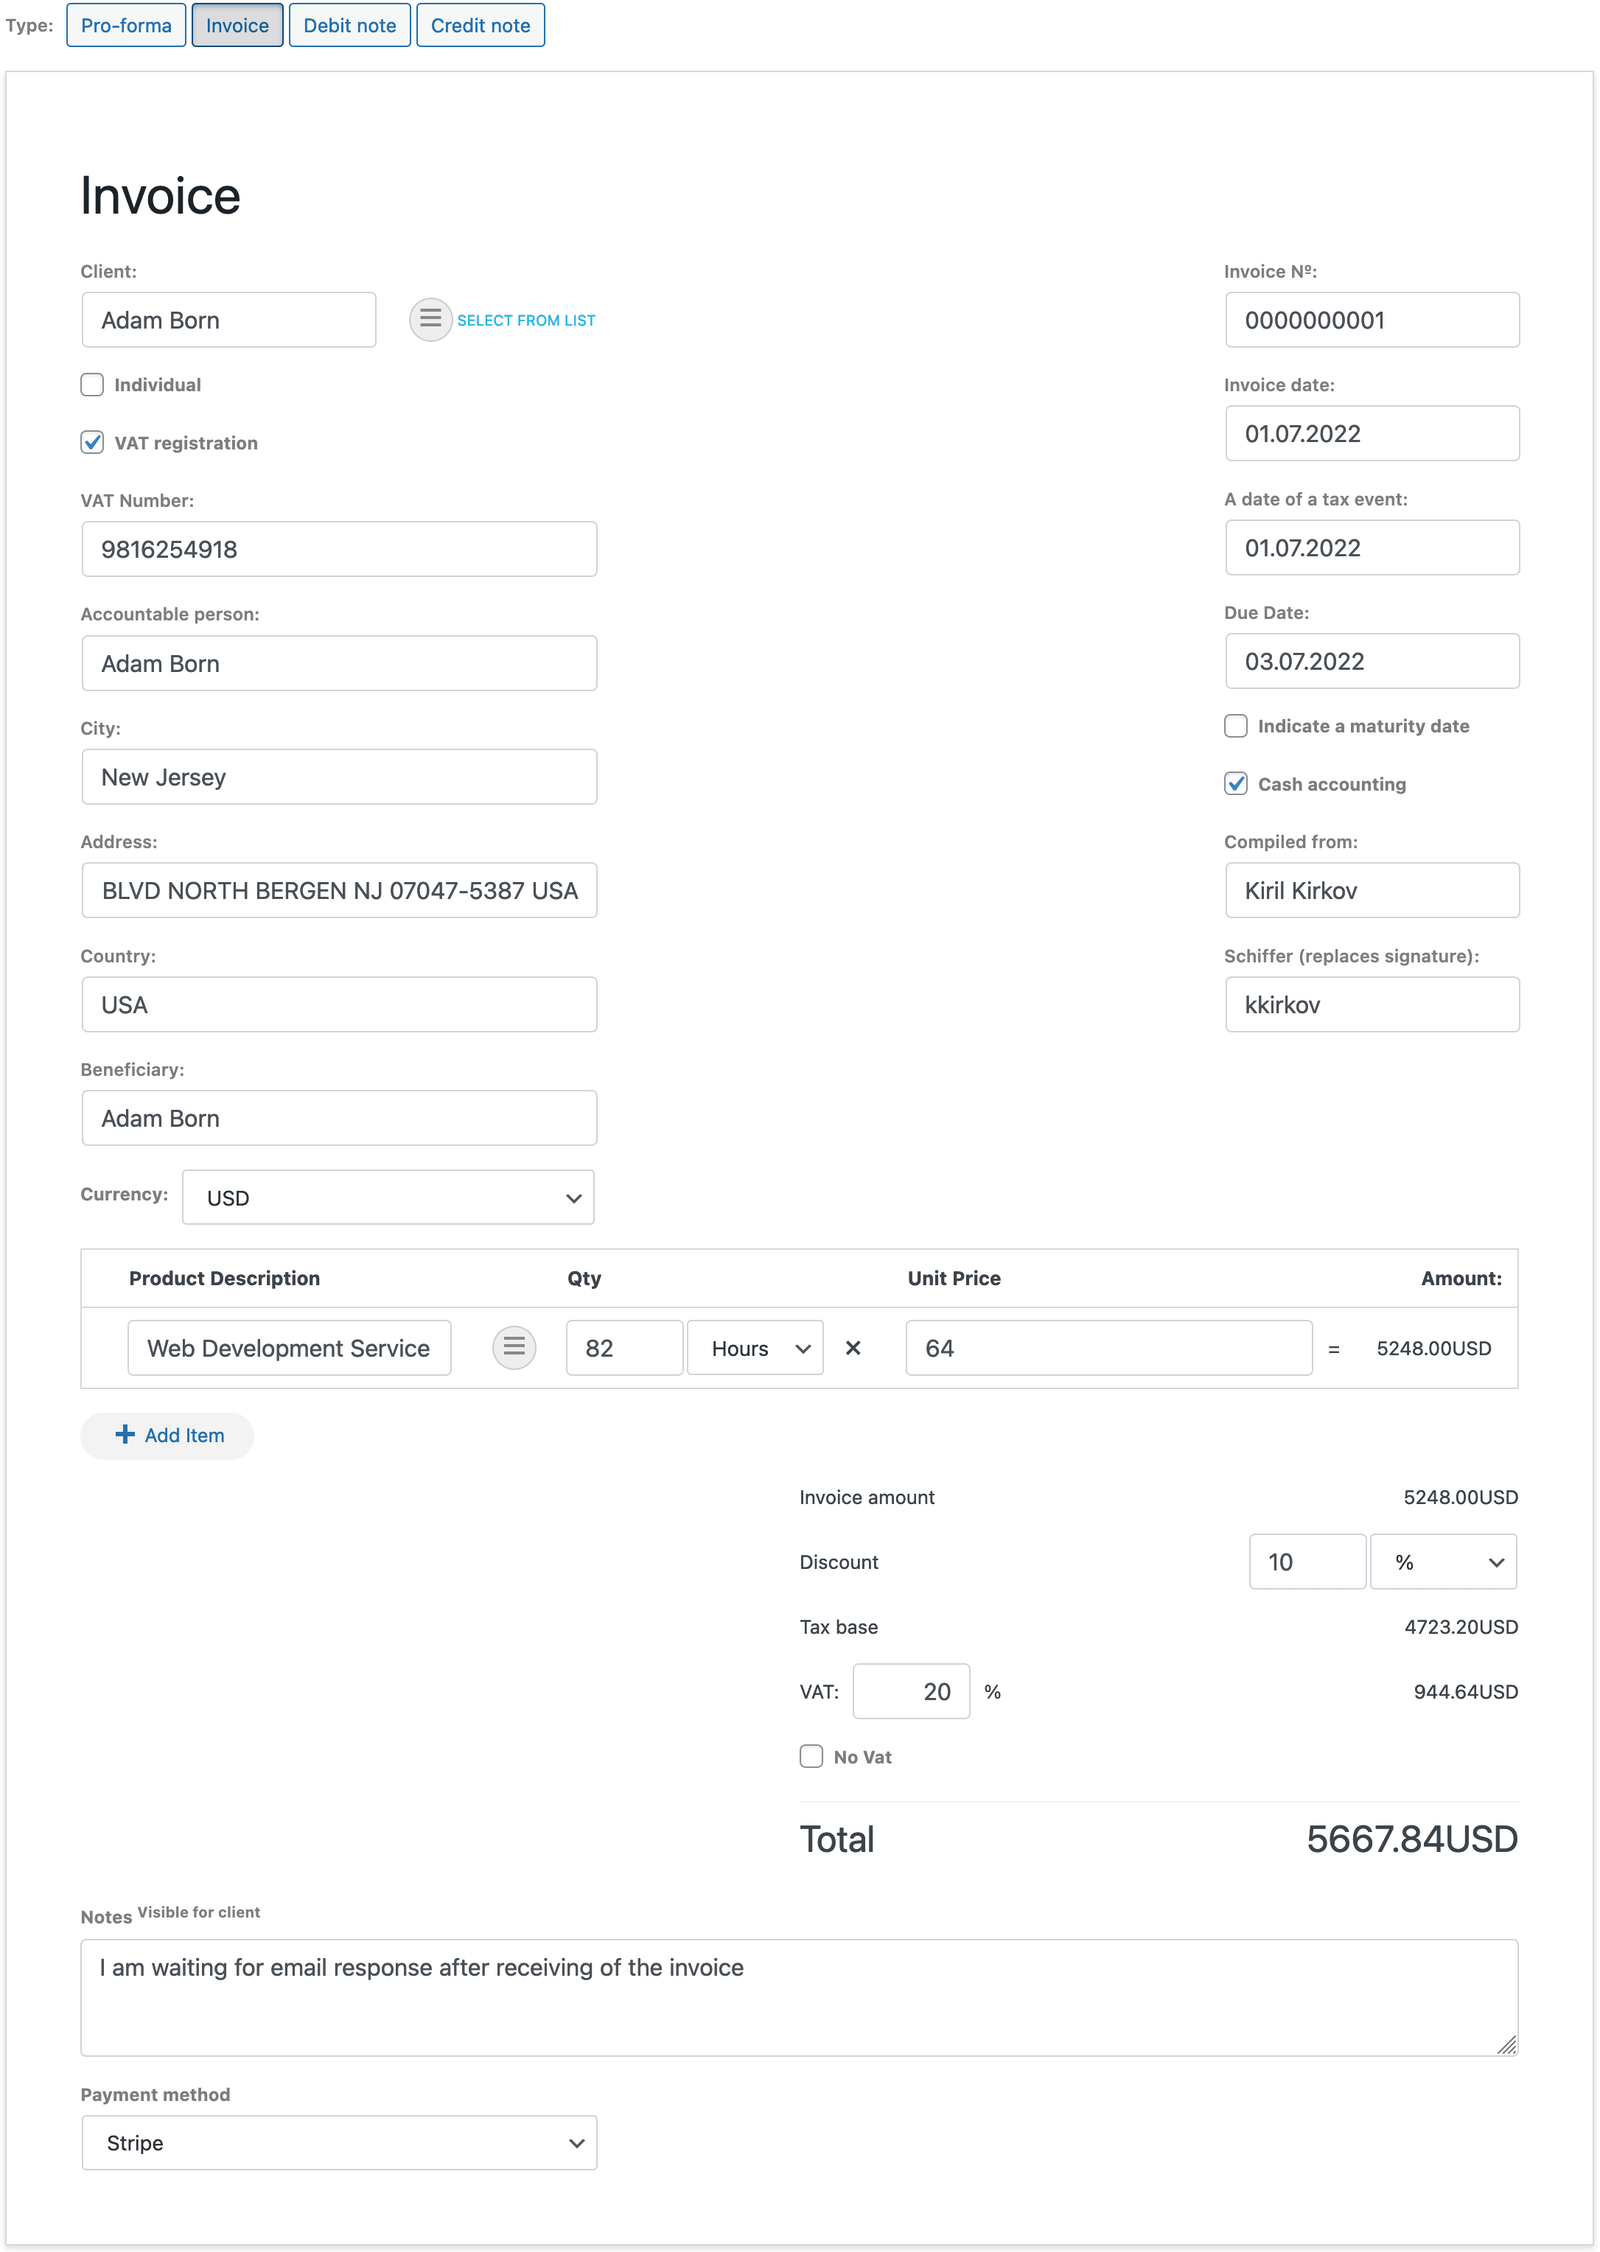Click the SELECT FROM LIST link
This screenshot has height=2252, width=1600.
pos(526,319)
